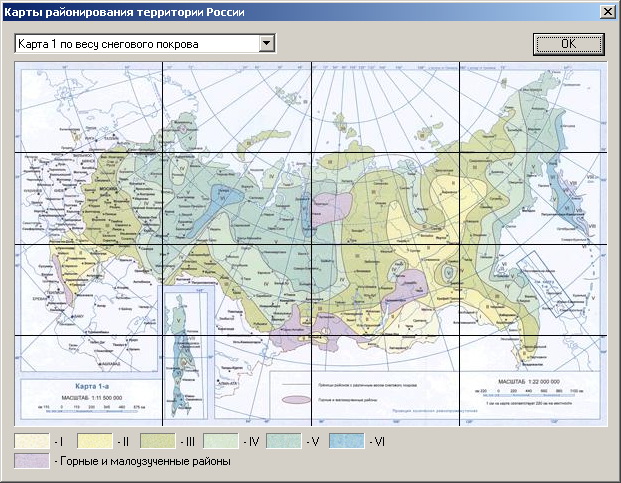Pick the zone V teal color swatch

coord(284,441)
